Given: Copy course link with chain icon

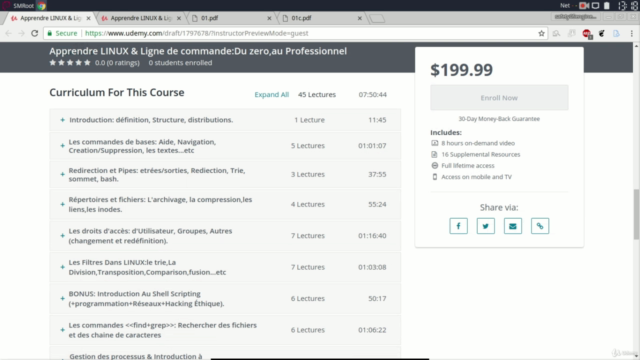Looking at the screenshot, I should tap(540, 226).
